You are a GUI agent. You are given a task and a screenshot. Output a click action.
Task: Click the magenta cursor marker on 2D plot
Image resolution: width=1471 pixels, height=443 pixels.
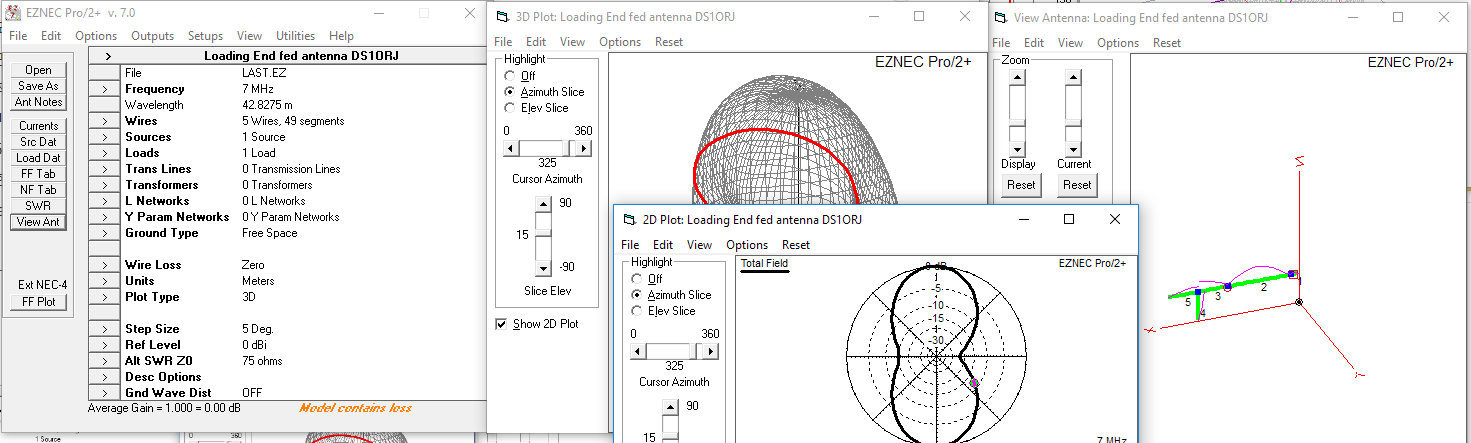click(973, 382)
